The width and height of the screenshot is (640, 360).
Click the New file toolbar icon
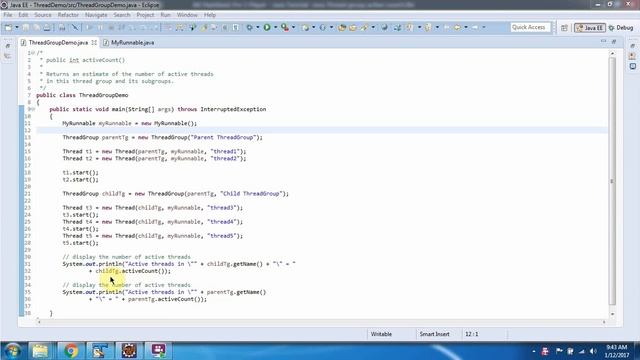(8, 27)
